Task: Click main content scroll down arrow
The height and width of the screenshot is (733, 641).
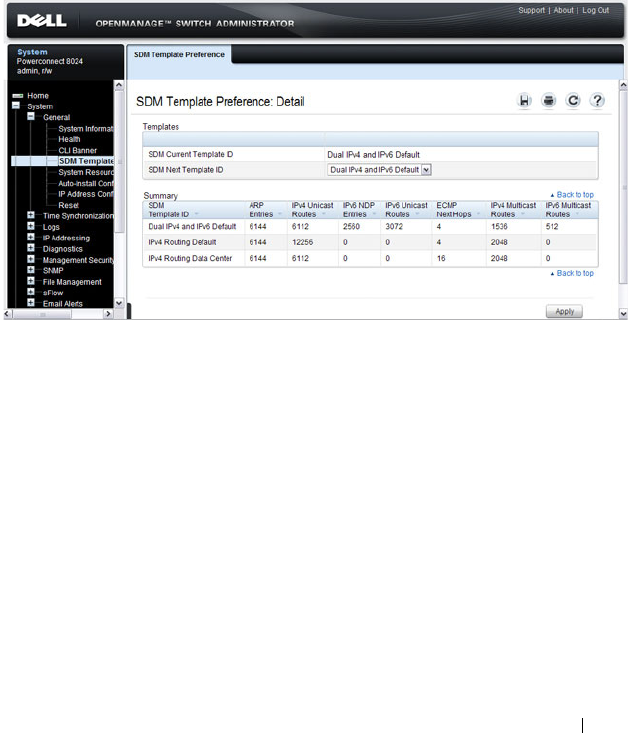Action: [623, 314]
